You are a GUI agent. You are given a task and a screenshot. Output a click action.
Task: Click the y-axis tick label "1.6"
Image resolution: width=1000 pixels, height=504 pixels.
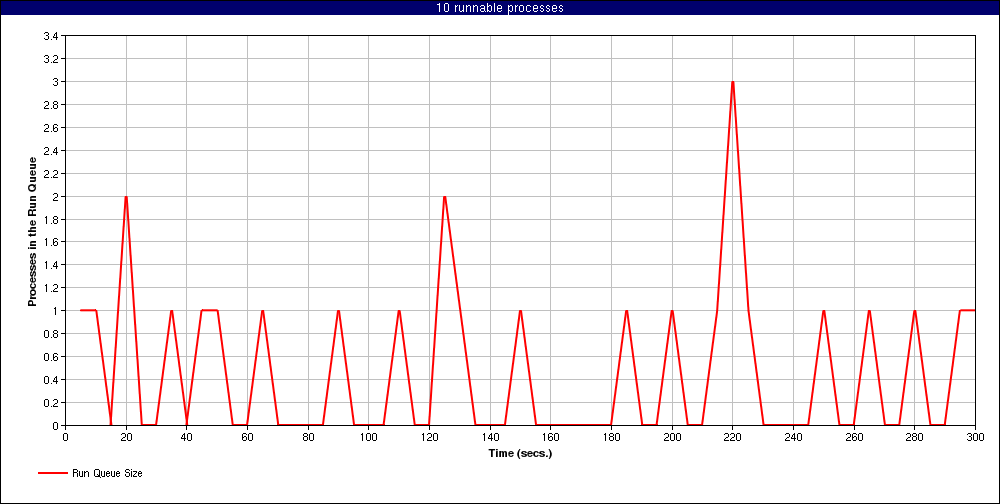click(50, 242)
